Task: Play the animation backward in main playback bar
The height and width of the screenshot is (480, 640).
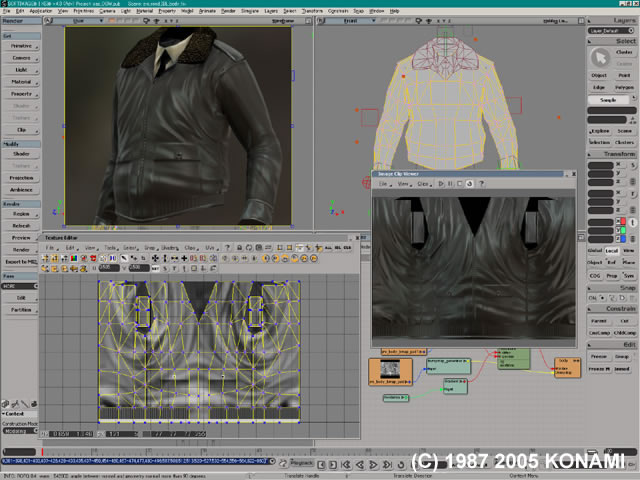Action: tap(360, 464)
